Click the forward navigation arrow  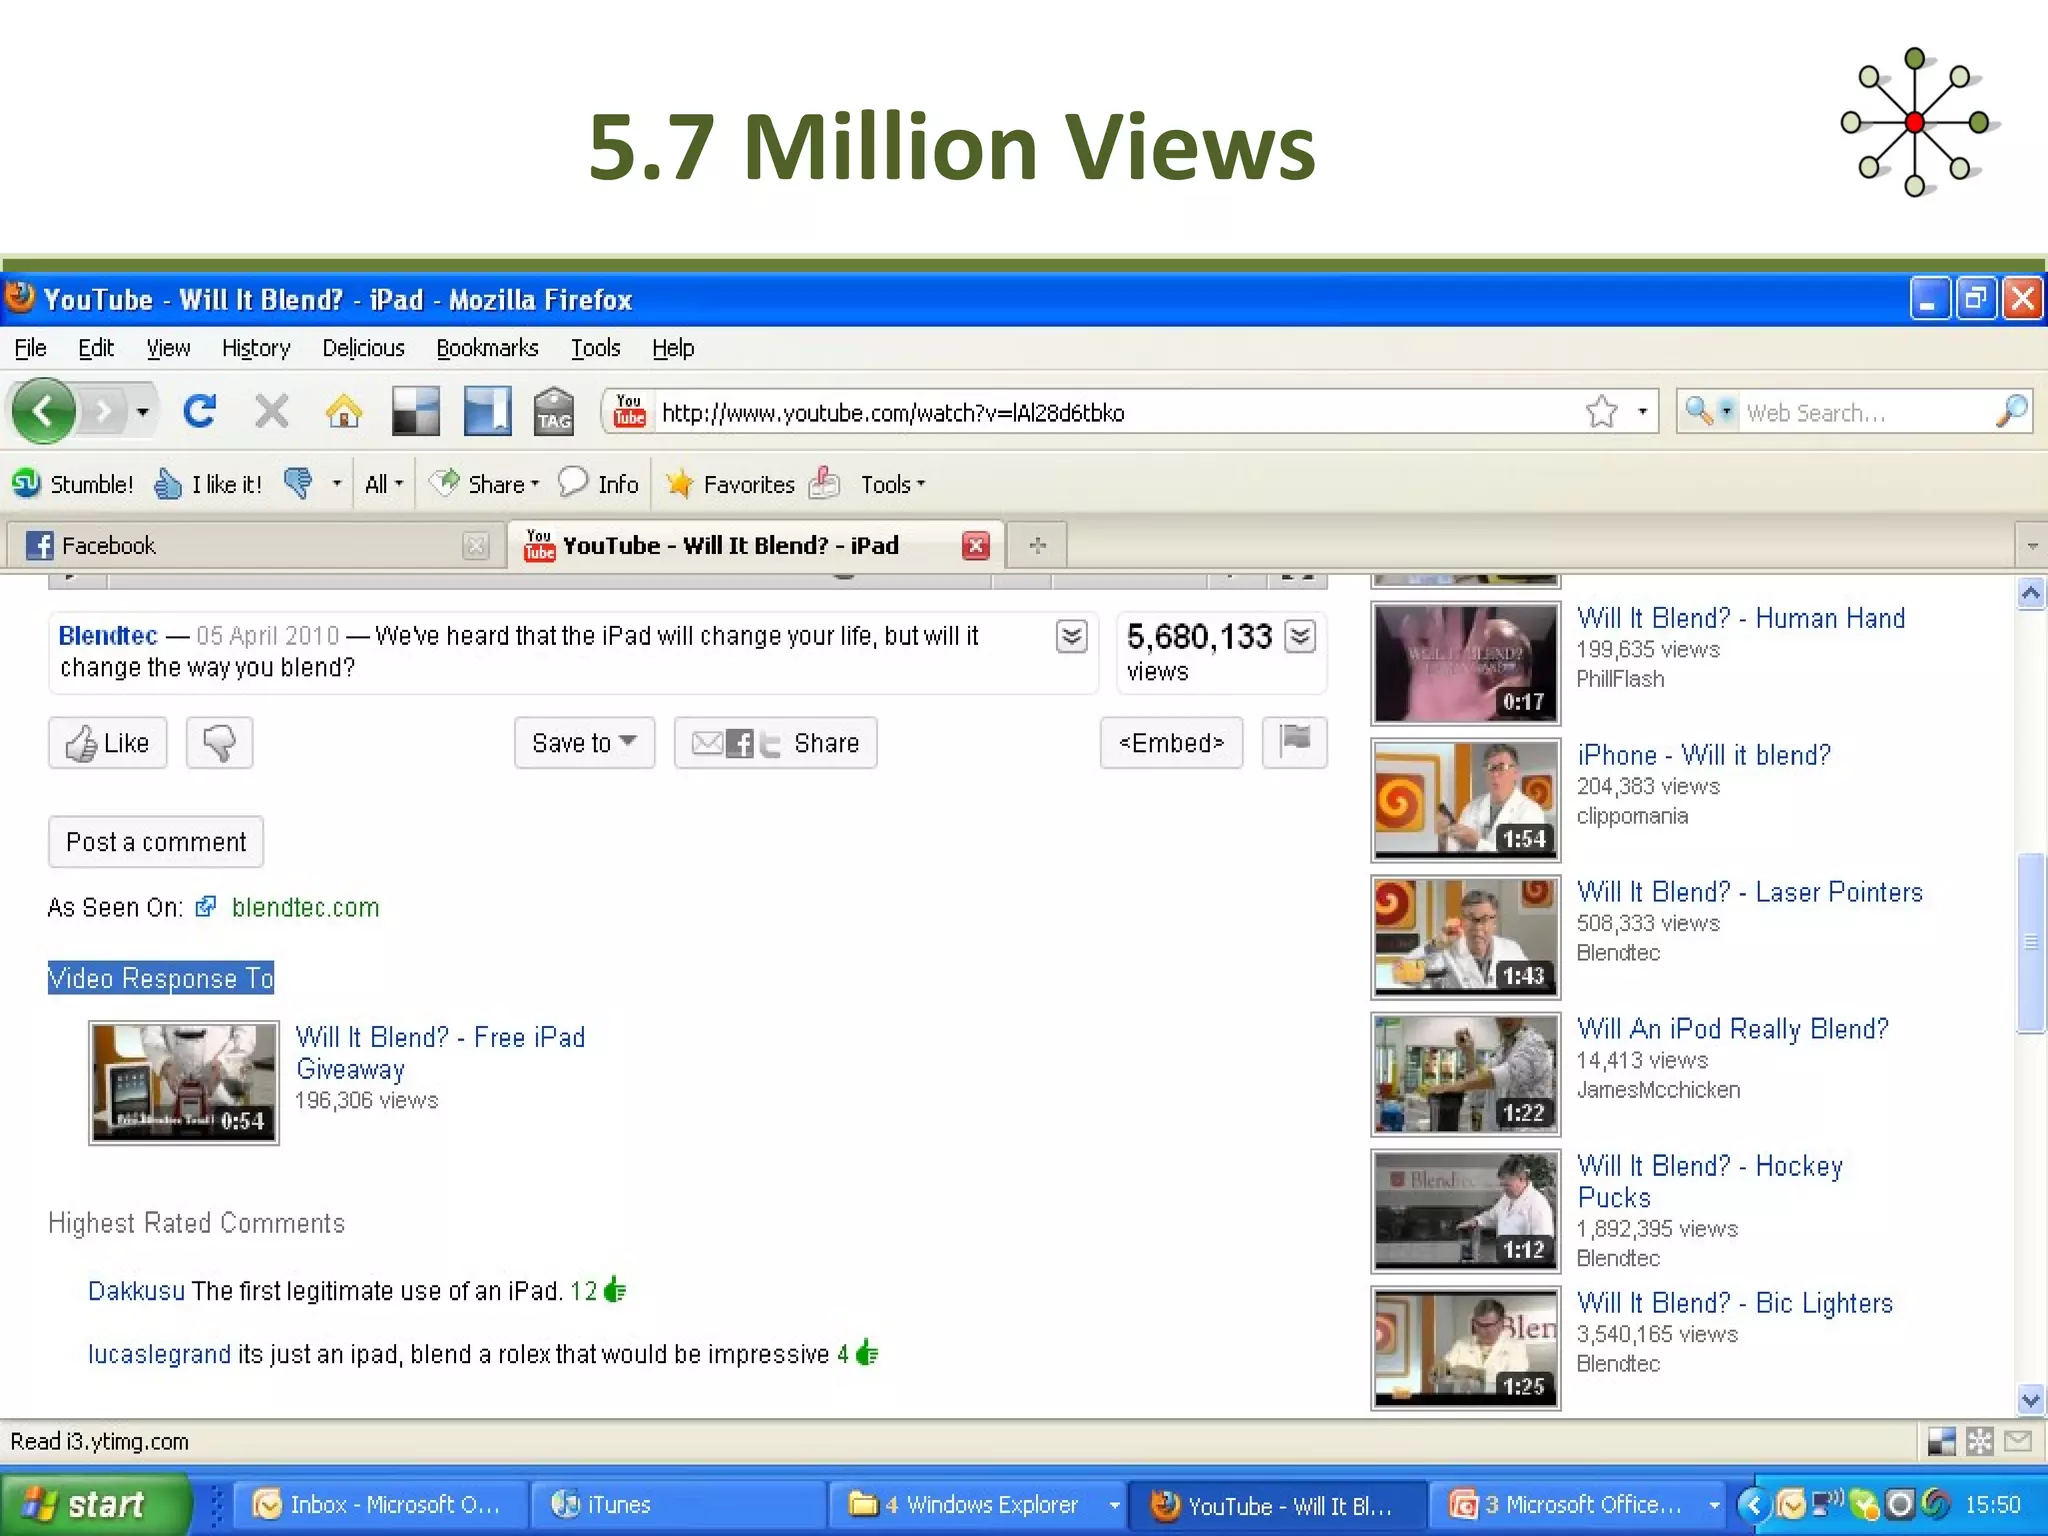tap(103, 411)
